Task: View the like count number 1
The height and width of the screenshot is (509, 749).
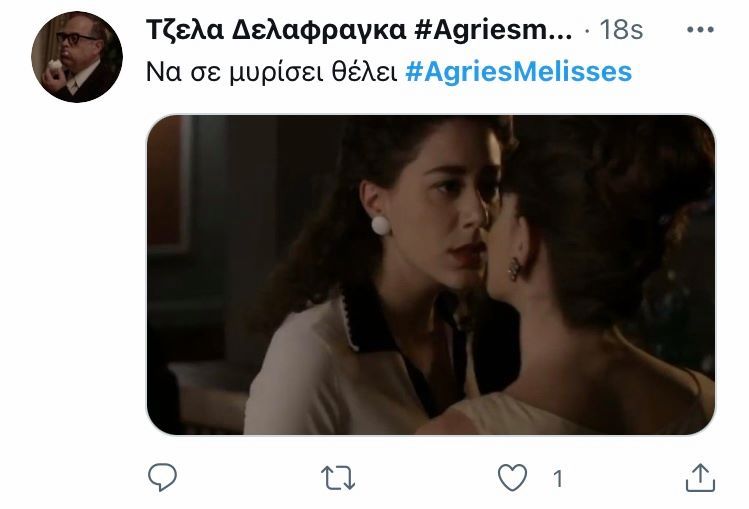Action: (557, 478)
